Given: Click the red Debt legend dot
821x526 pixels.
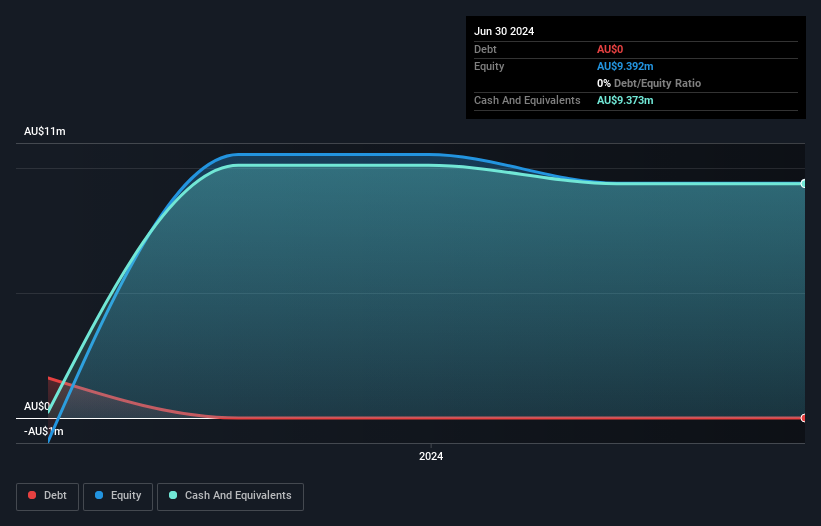Looking at the screenshot, I should 32,495.
